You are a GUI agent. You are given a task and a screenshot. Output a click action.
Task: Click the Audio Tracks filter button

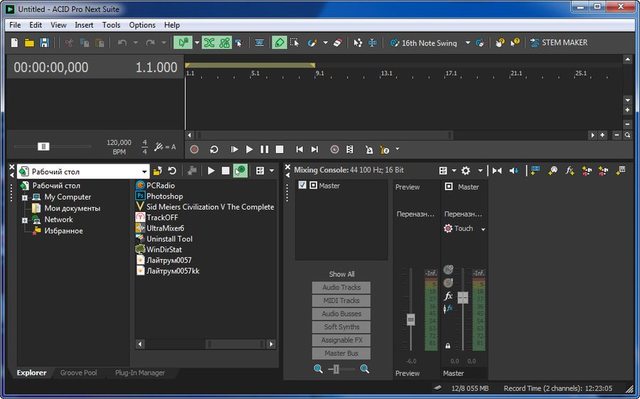pos(341,287)
